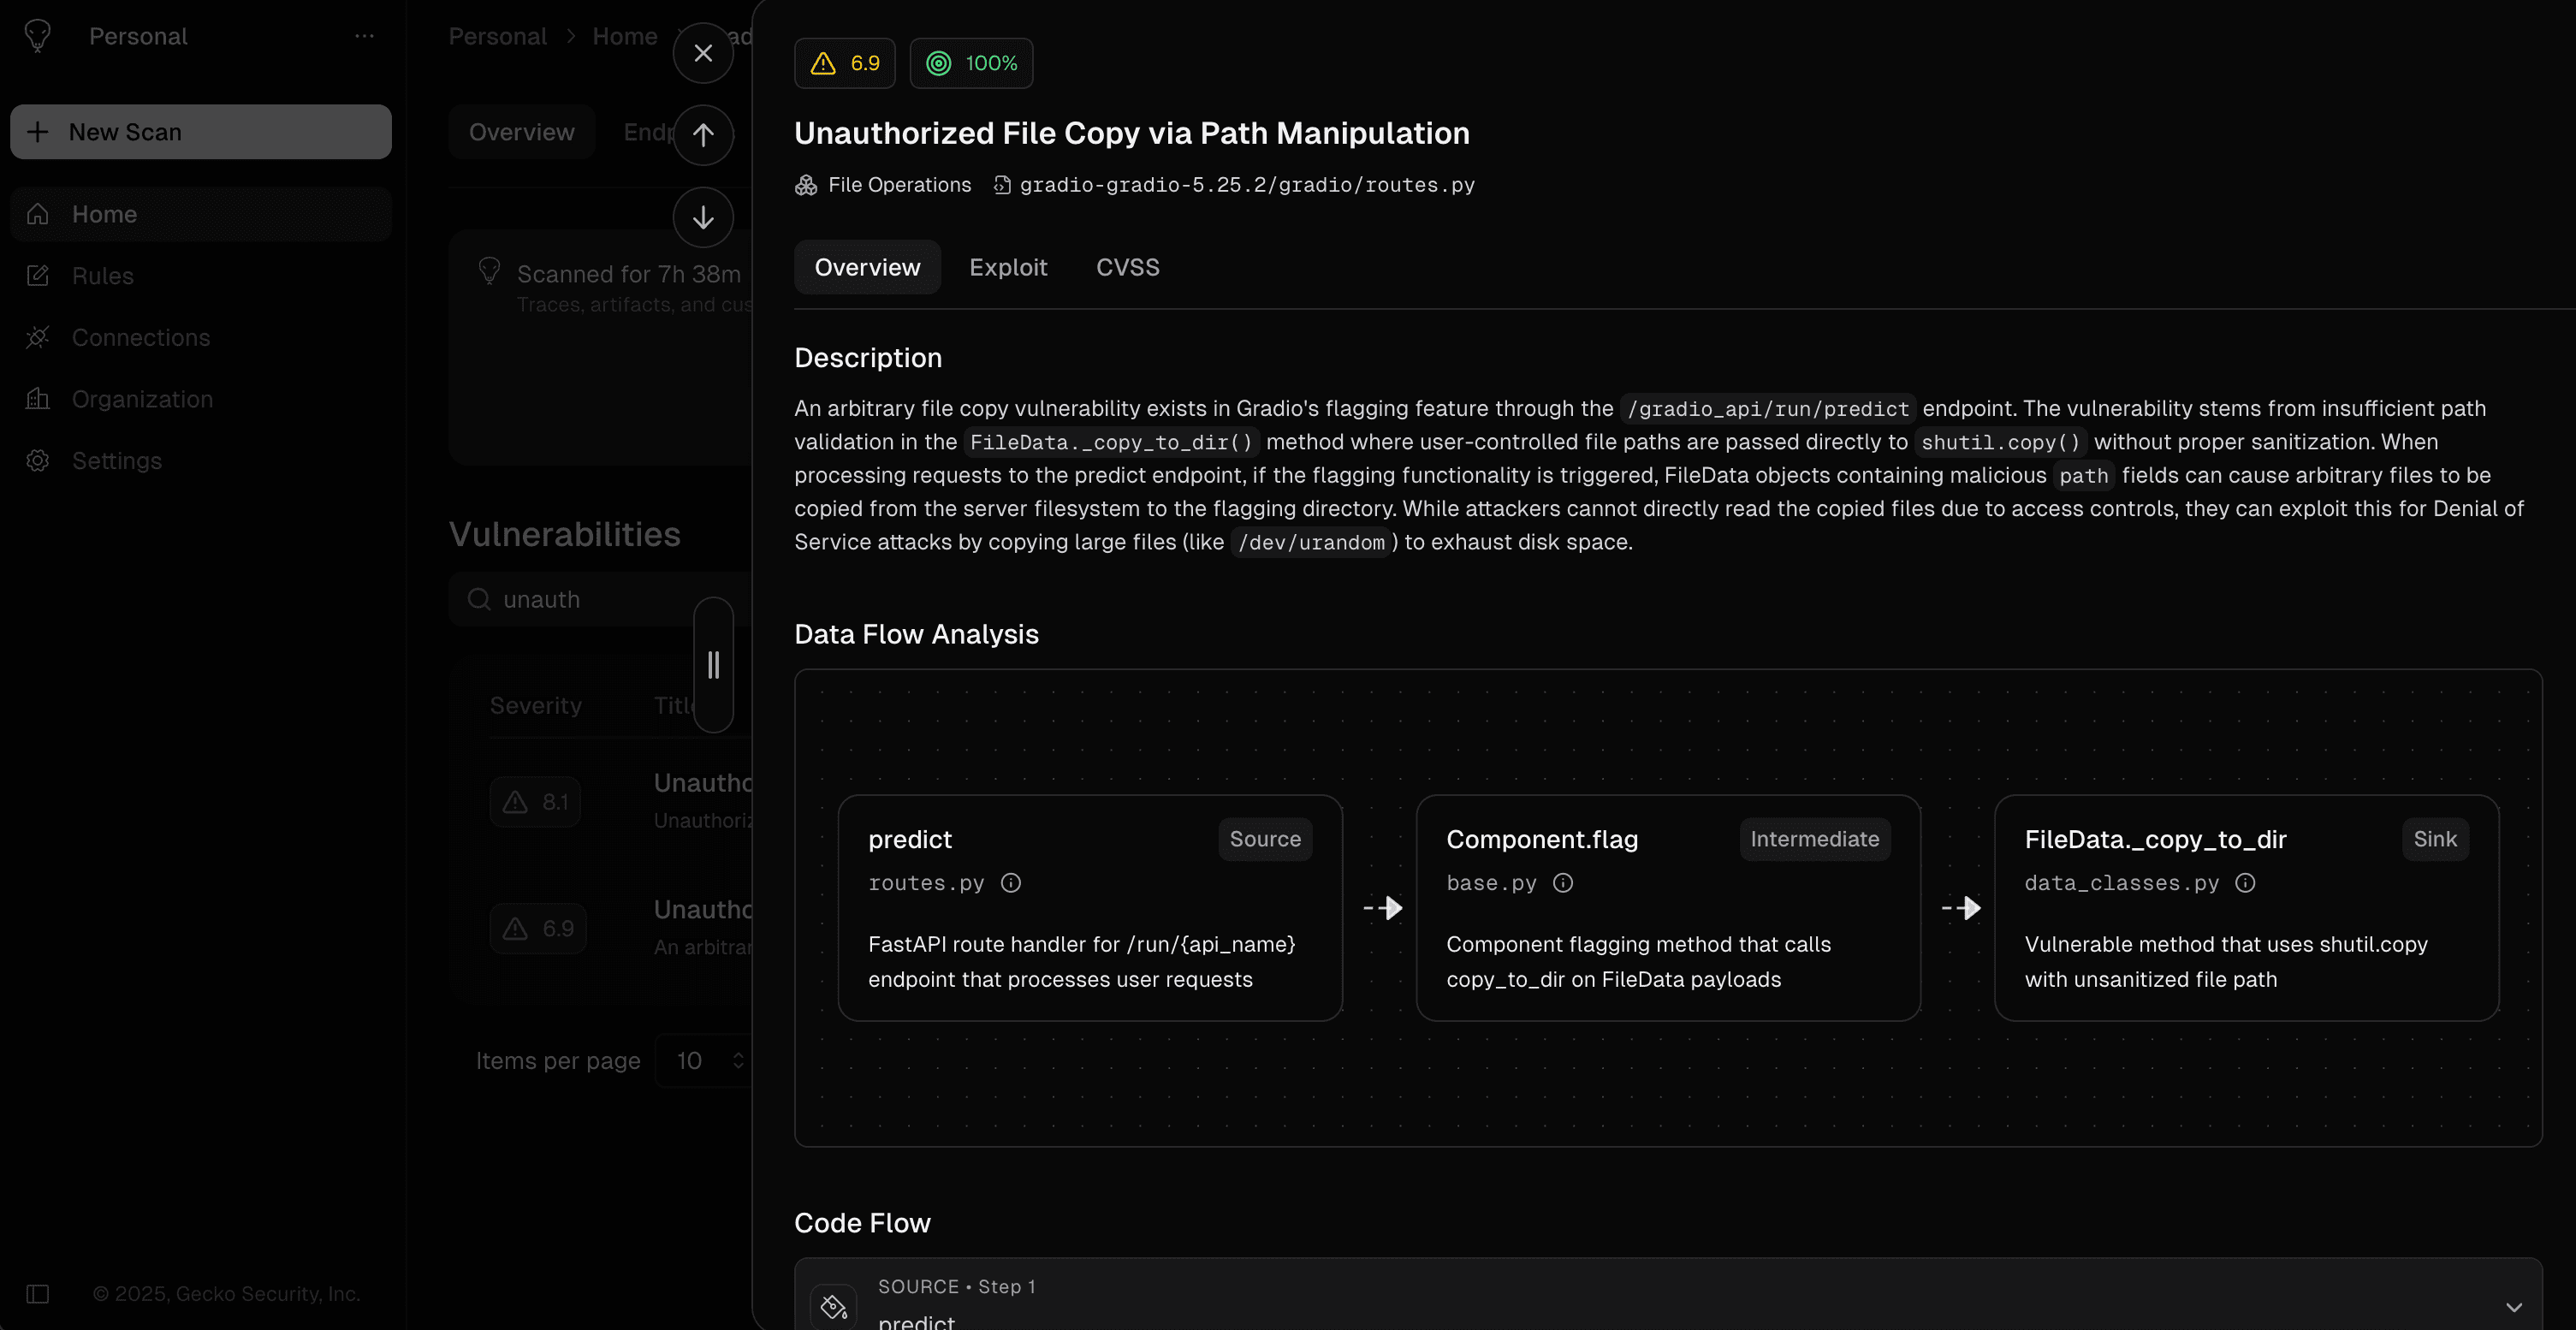Open the Home sidebar item
This screenshot has height=1330, width=2576.
[x=201, y=214]
